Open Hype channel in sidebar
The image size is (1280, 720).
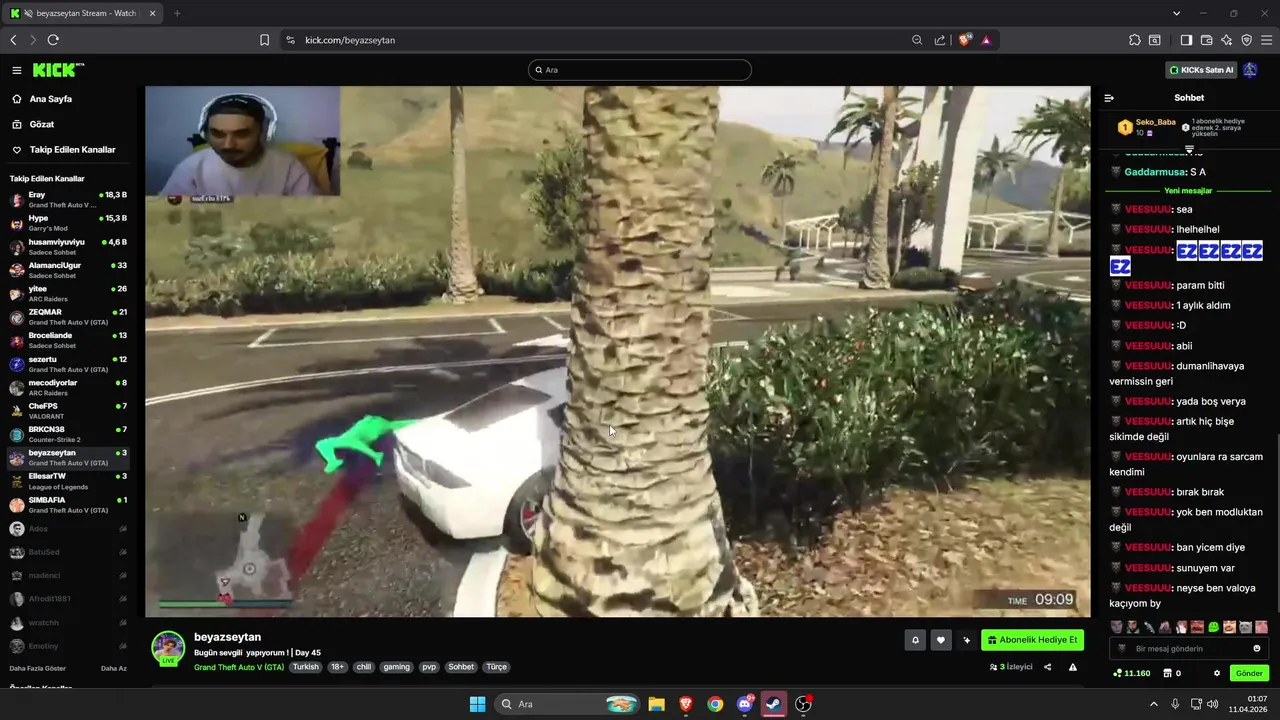coord(68,222)
